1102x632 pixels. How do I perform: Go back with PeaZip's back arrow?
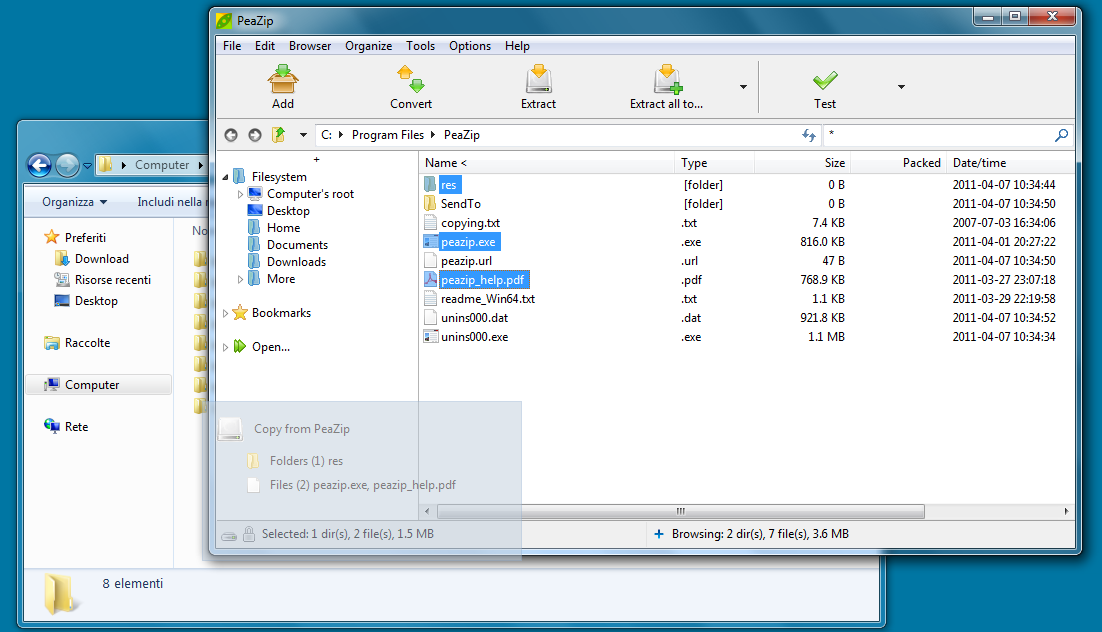click(231, 135)
